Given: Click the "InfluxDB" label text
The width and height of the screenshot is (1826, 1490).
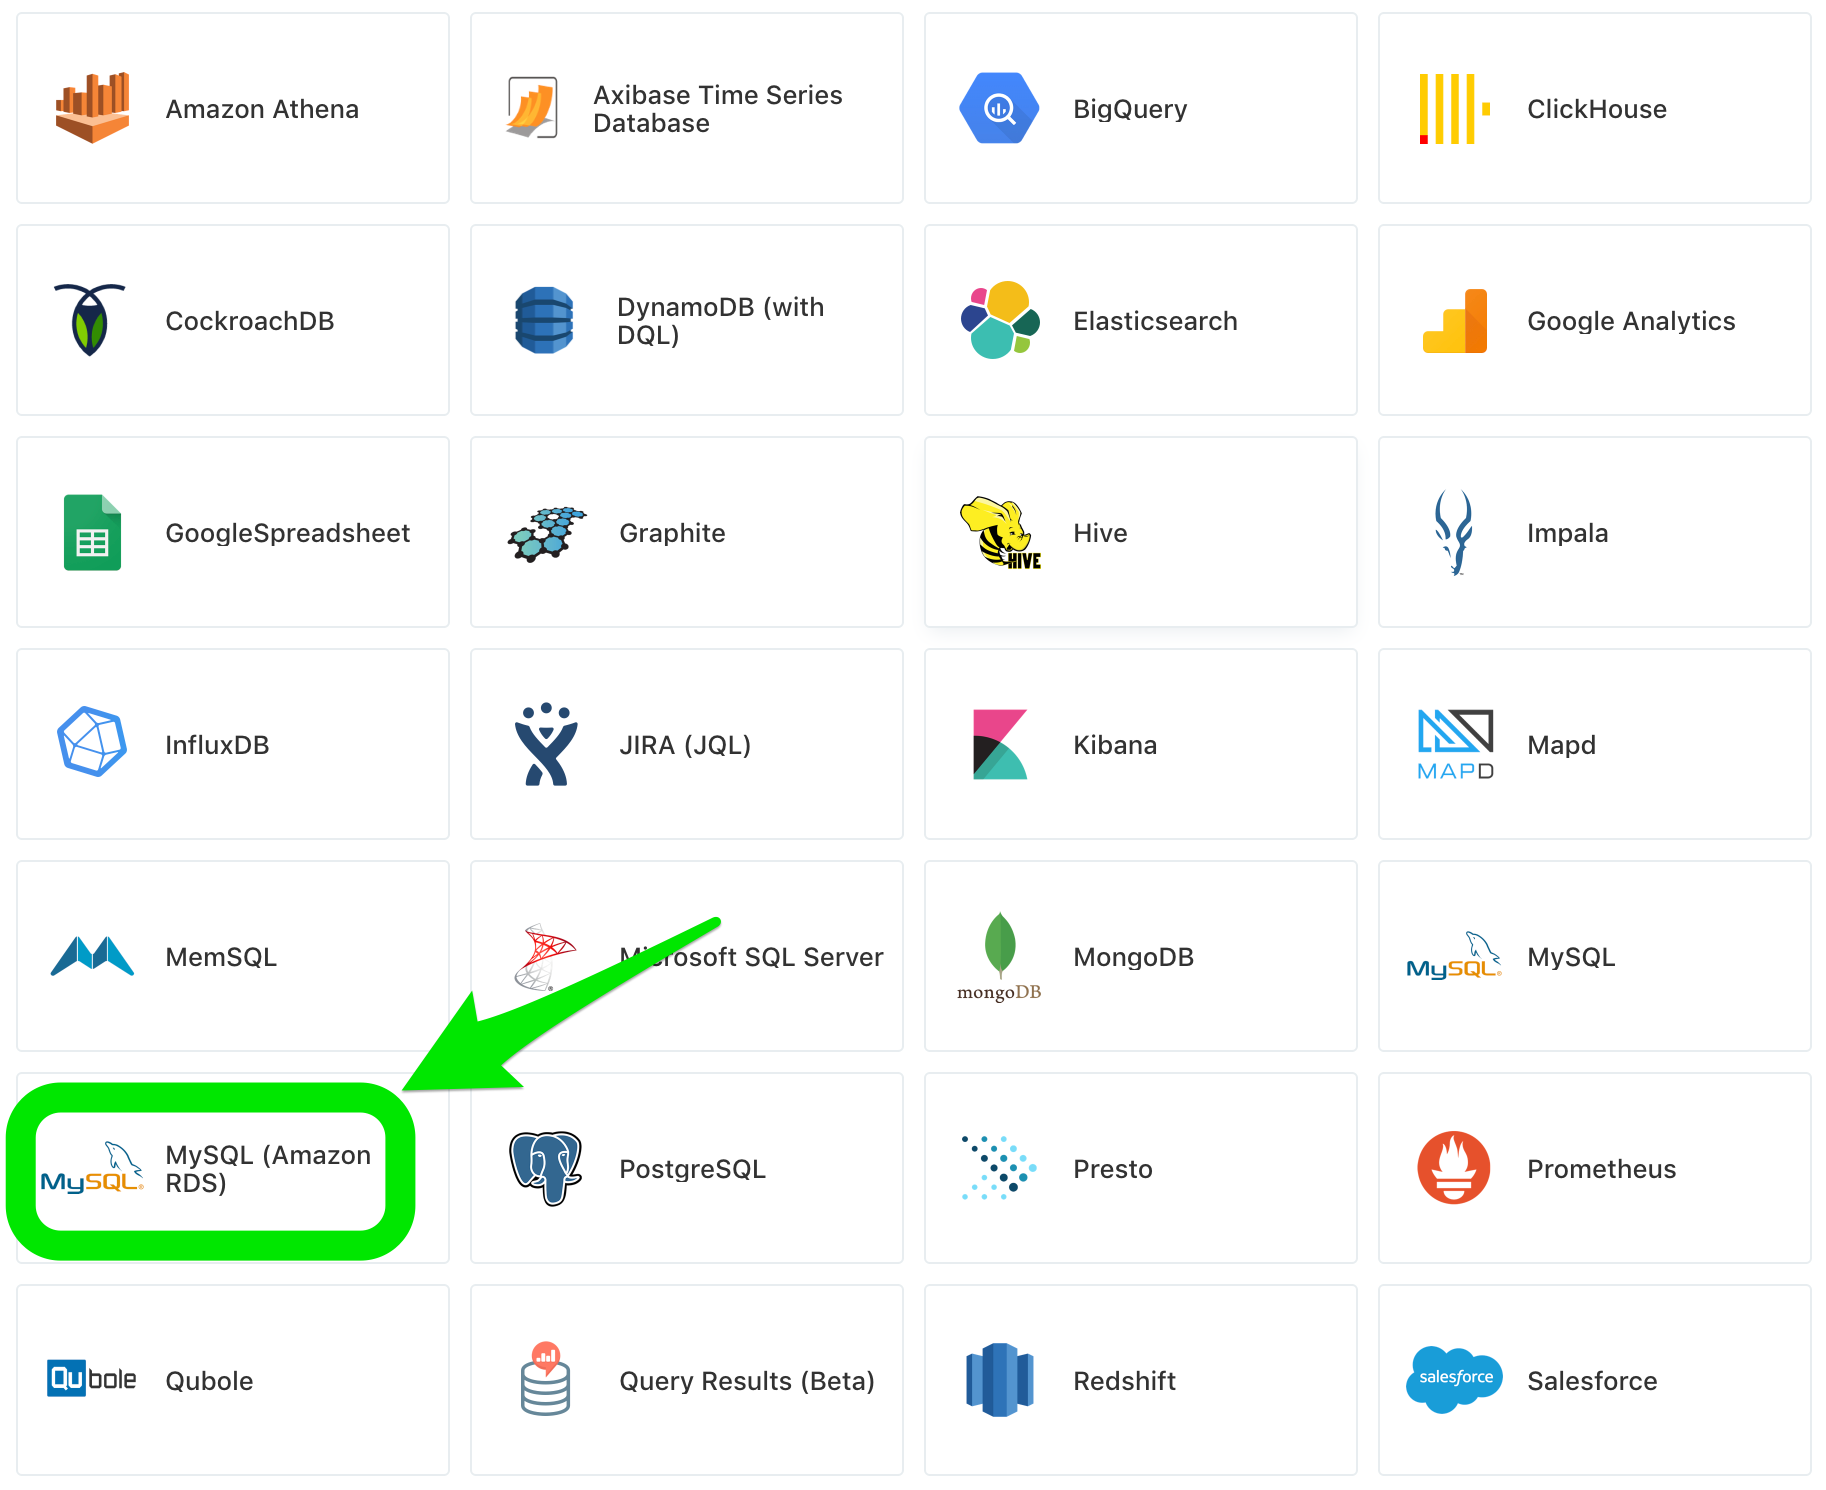Looking at the screenshot, I should point(217,745).
